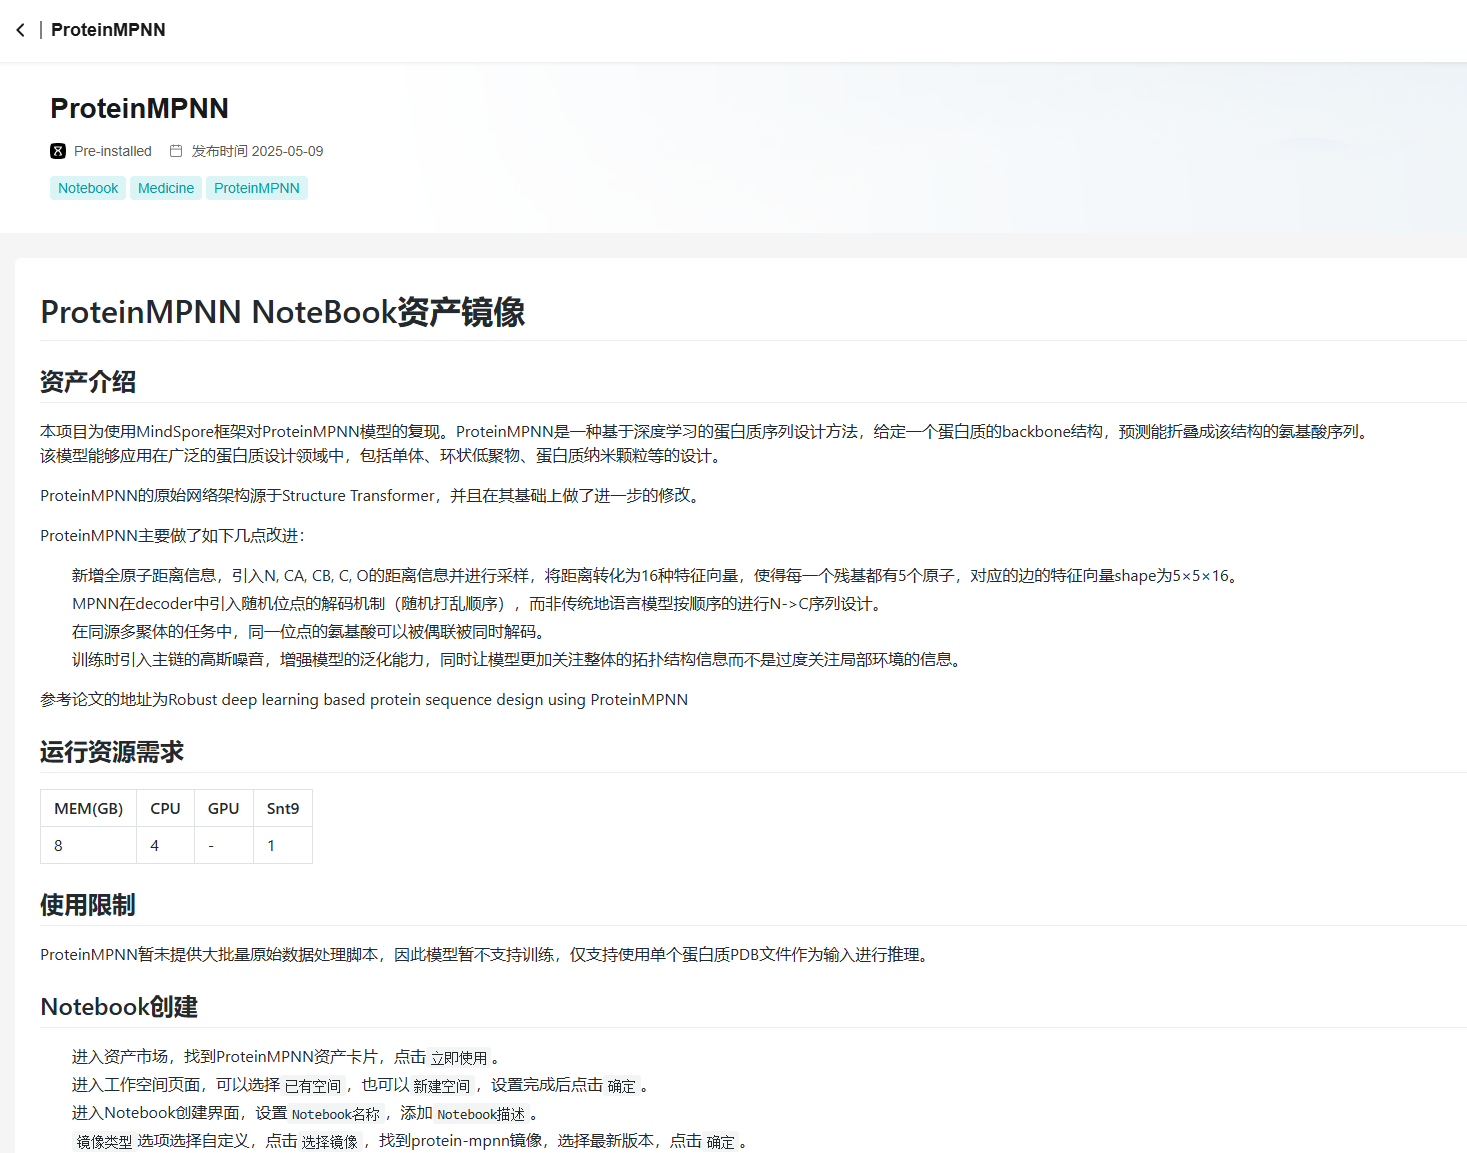Screen dimensions: 1467x1153
Task: Click the GPU table header
Action: point(224,808)
